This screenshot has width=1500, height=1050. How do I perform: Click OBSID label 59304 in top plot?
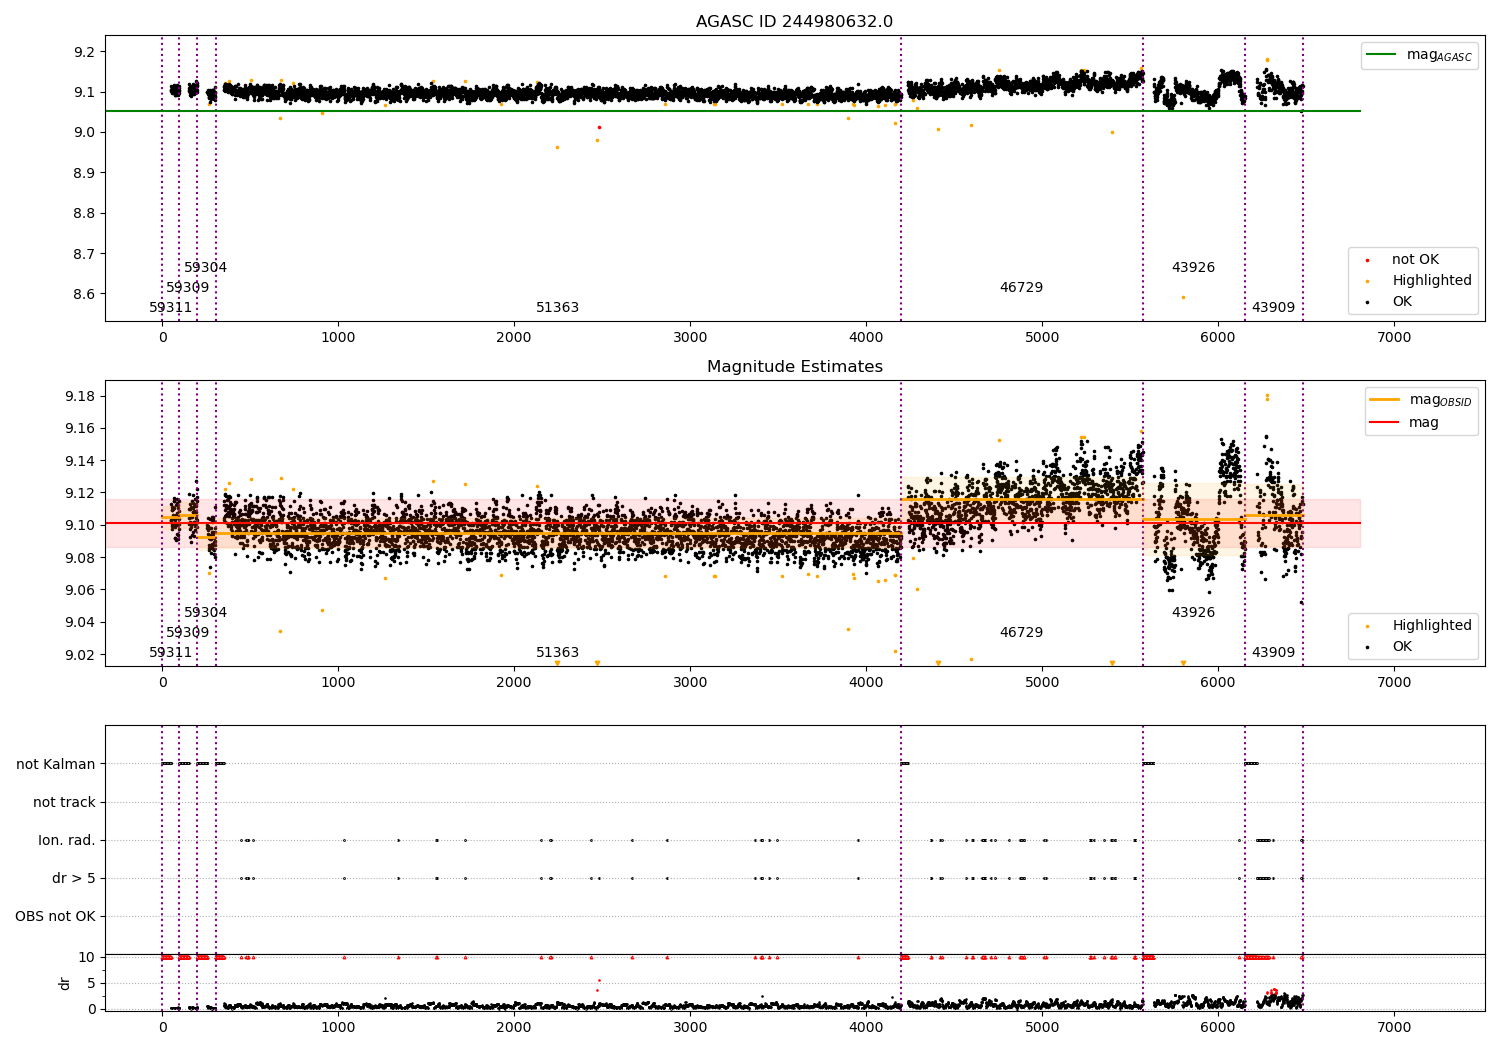click(205, 268)
